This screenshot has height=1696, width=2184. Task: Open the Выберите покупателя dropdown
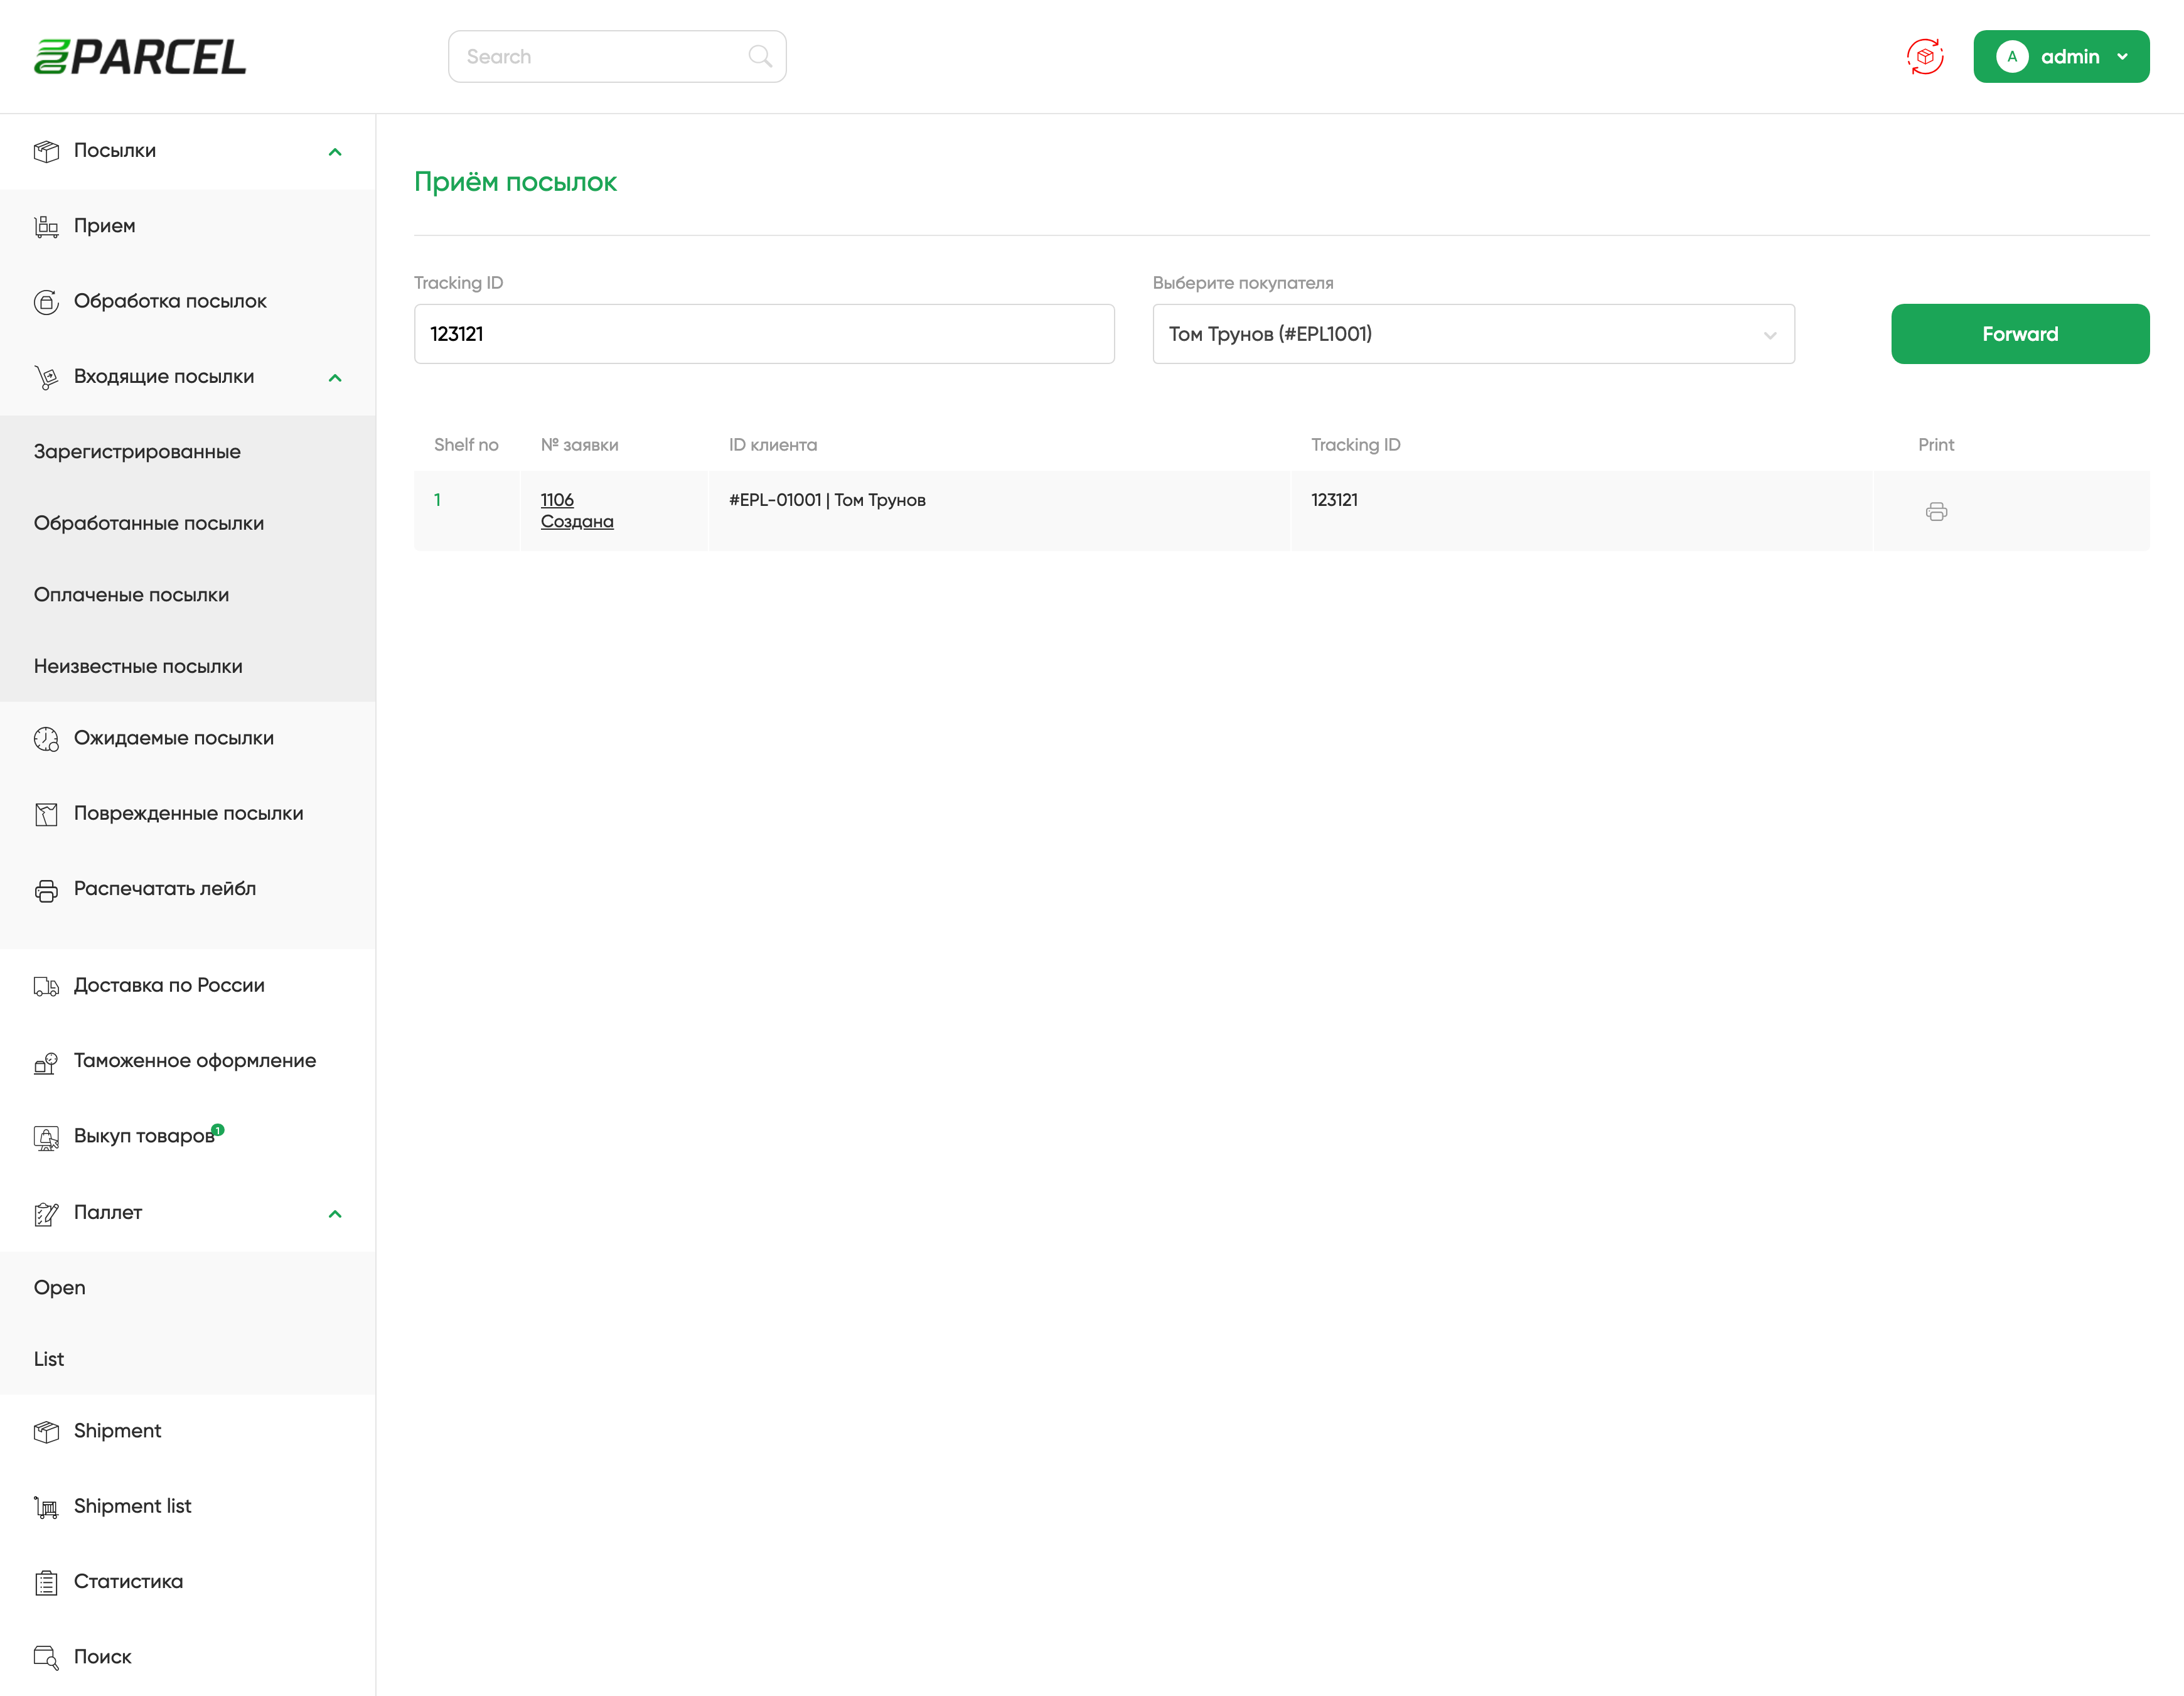1473,334
